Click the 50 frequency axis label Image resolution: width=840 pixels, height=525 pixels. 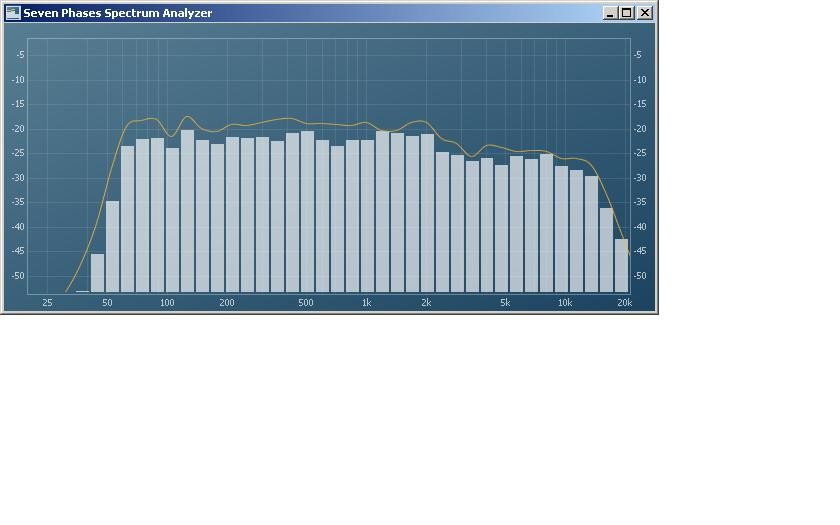tap(107, 303)
